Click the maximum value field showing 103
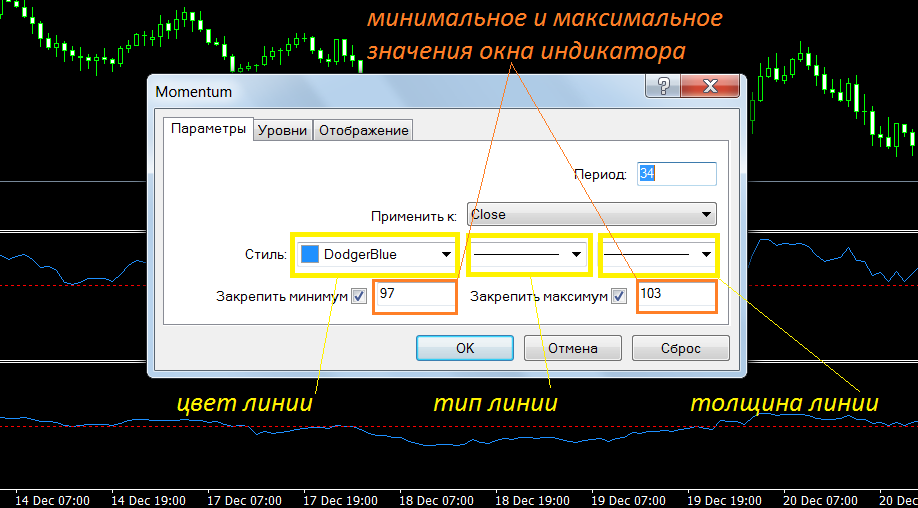 [x=676, y=296]
